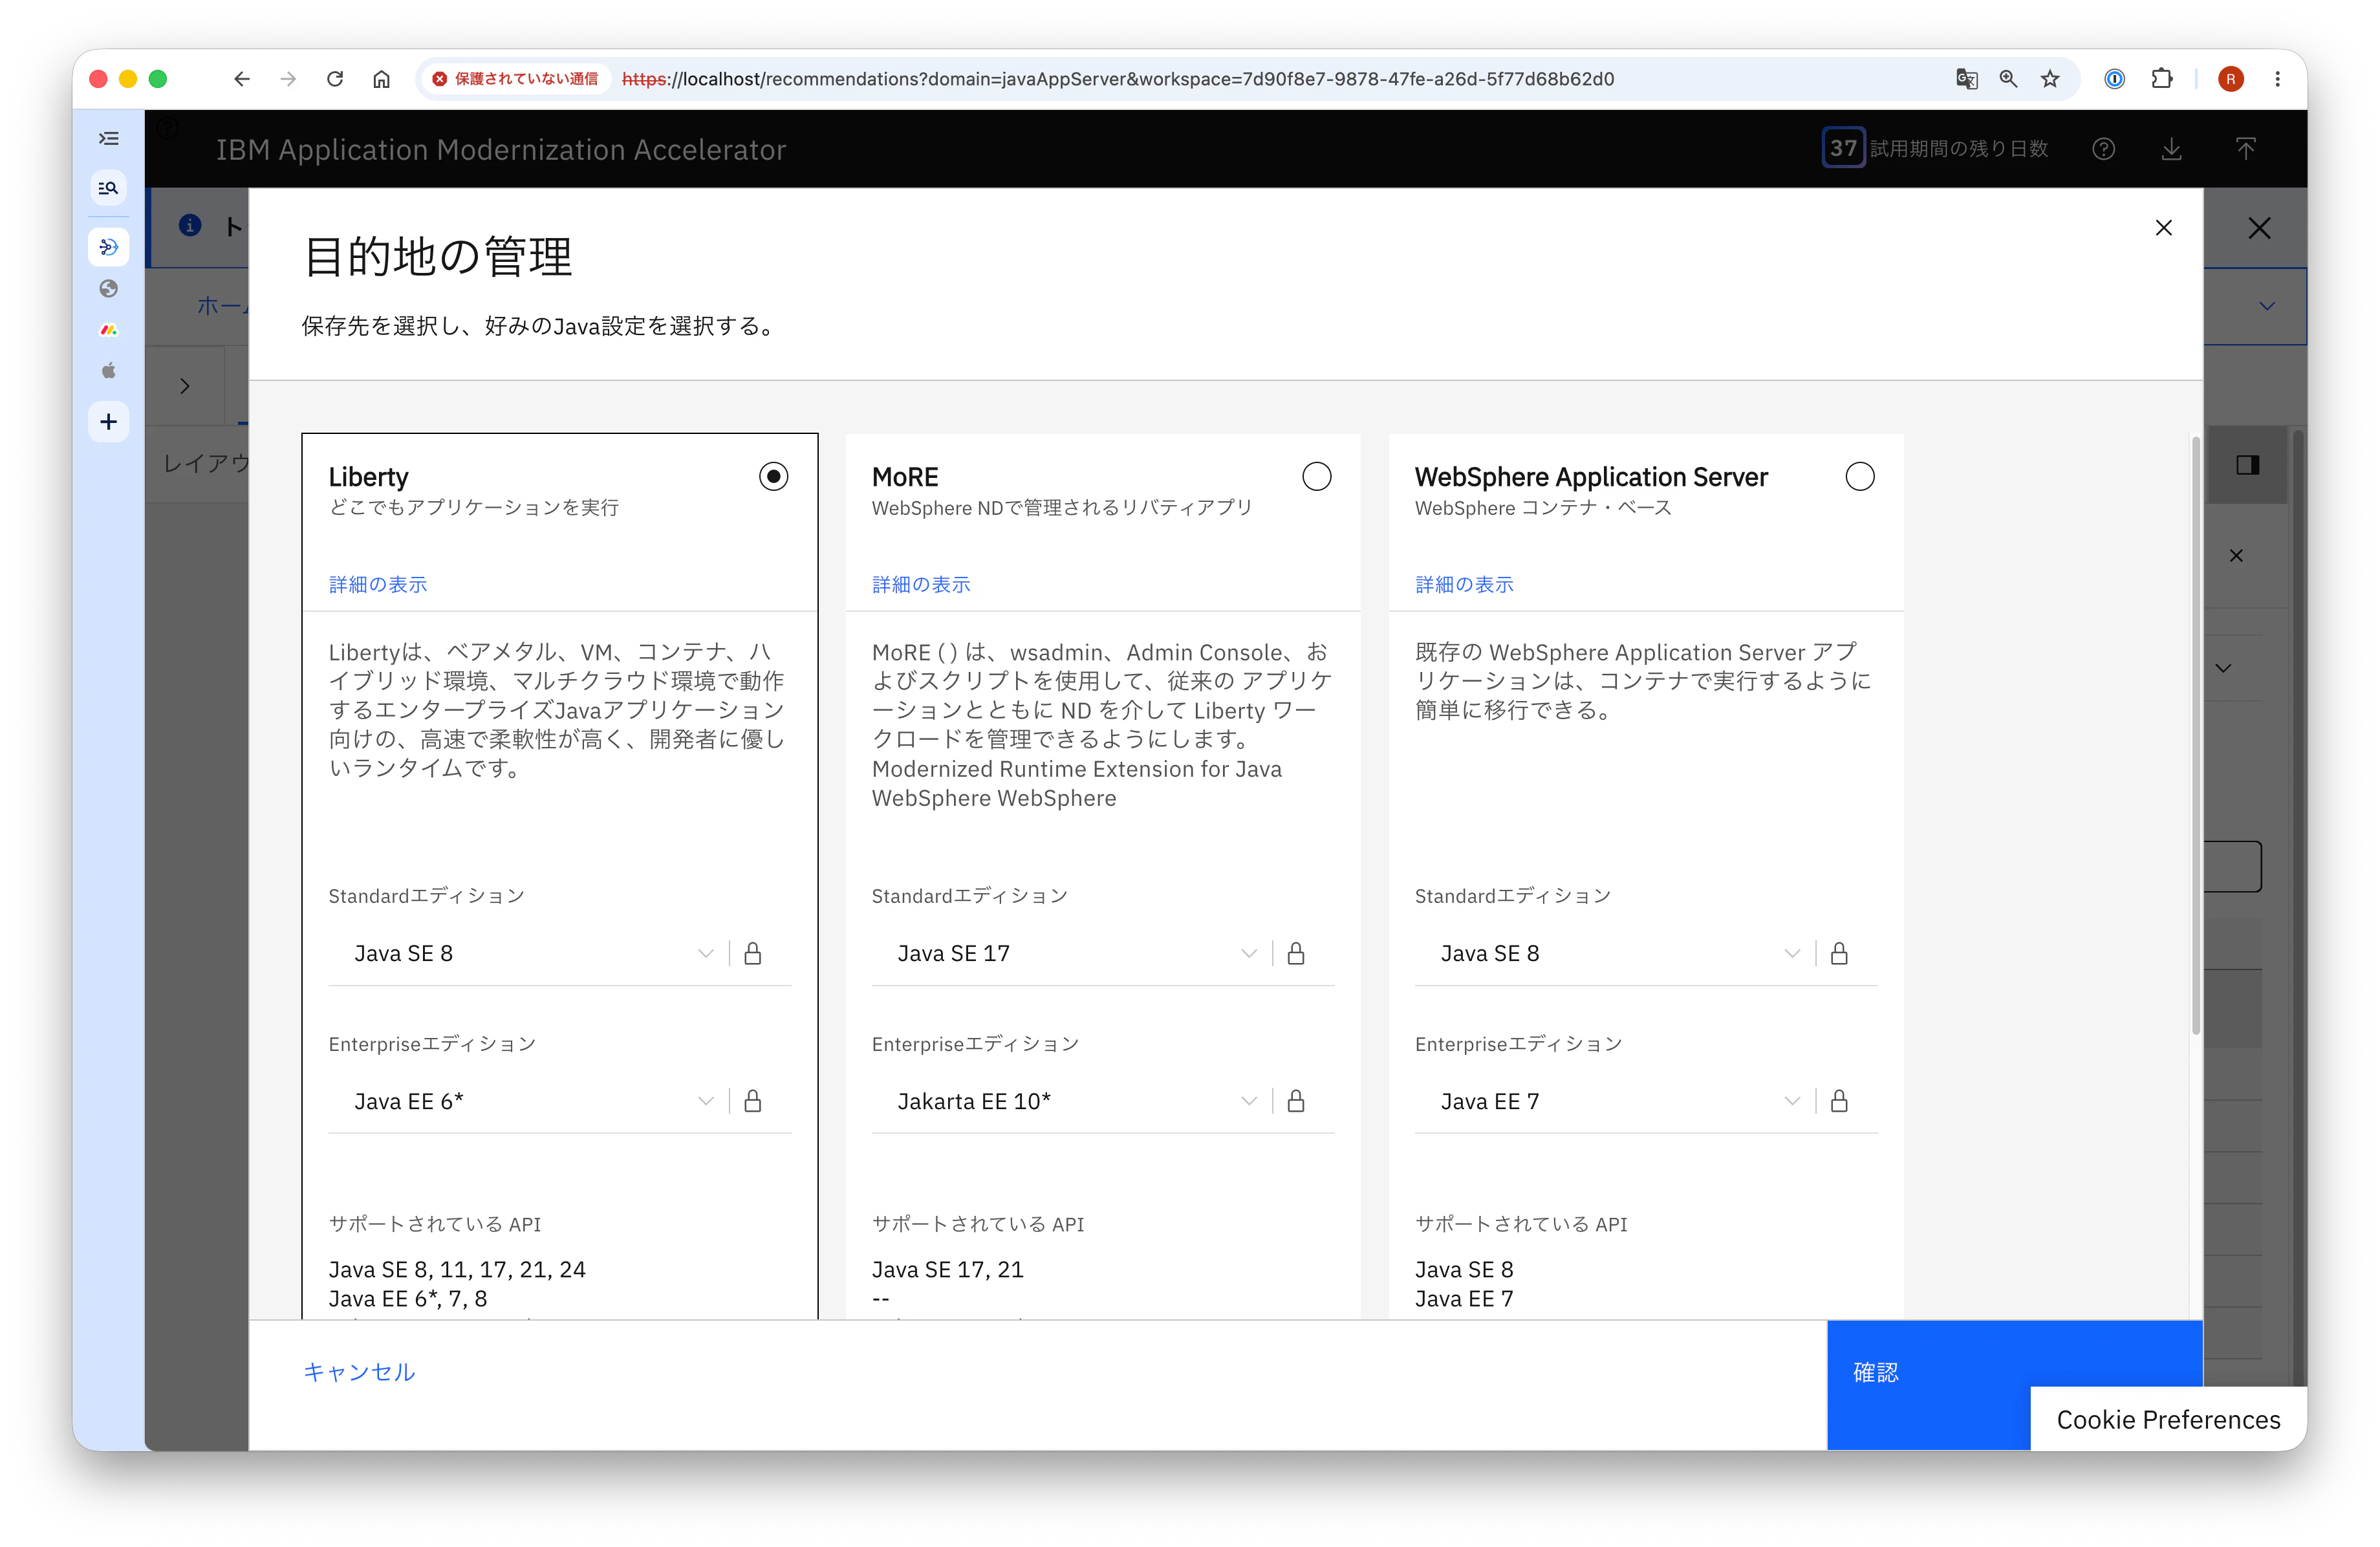
Task: Open browser extensions puzzle icon
Action: 2161,79
